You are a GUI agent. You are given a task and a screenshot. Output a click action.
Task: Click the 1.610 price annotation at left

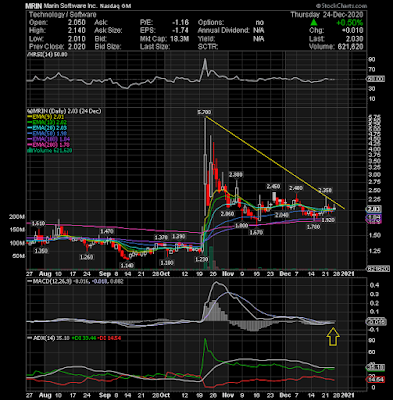[x=38, y=224]
